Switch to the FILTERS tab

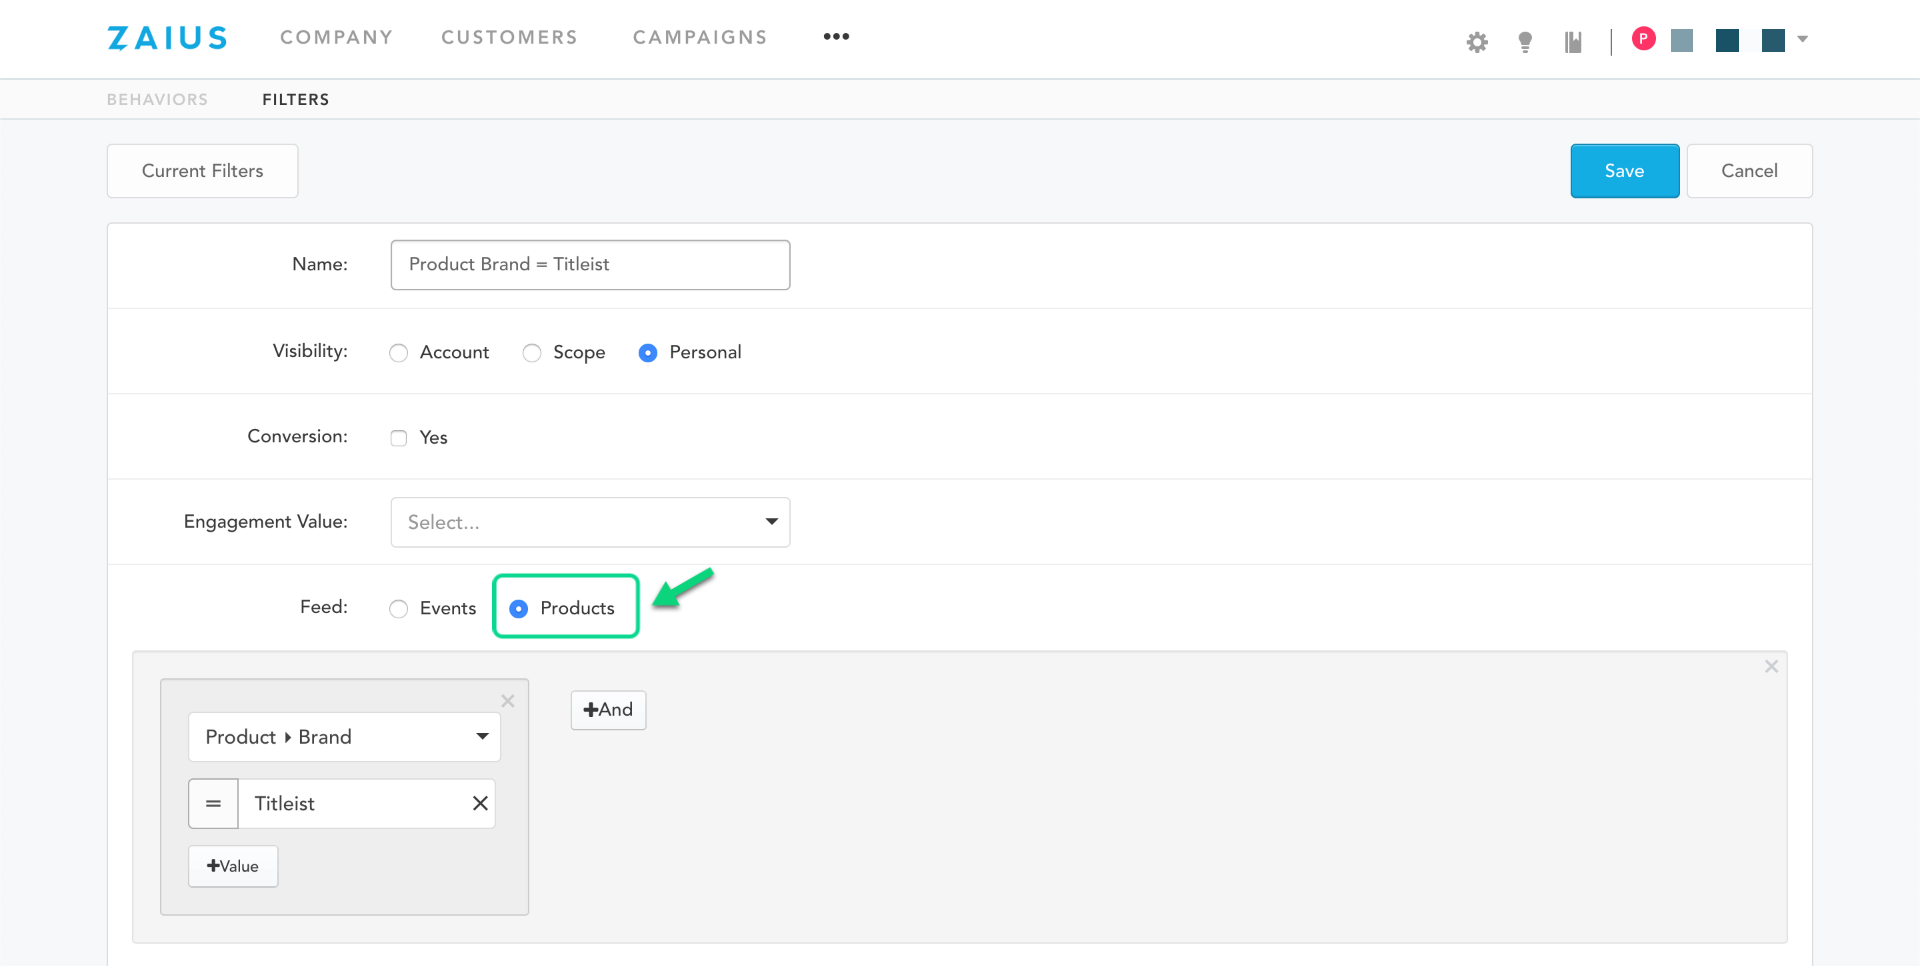point(296,100)
